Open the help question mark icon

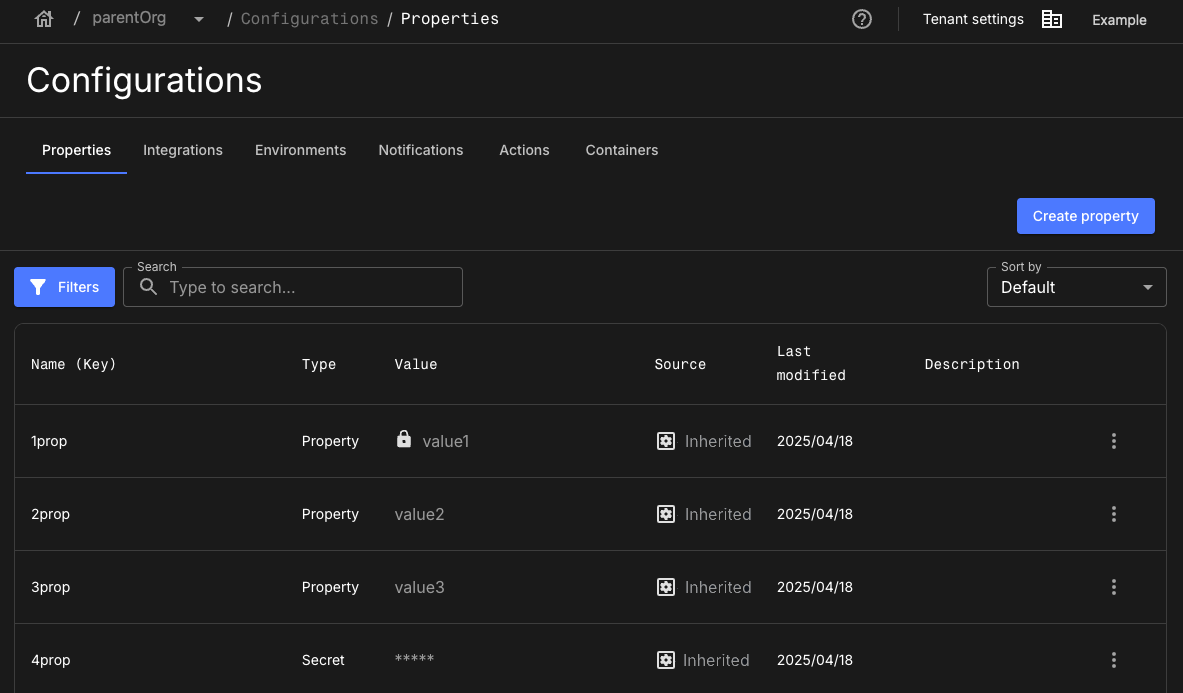click(x=862, y=19)
